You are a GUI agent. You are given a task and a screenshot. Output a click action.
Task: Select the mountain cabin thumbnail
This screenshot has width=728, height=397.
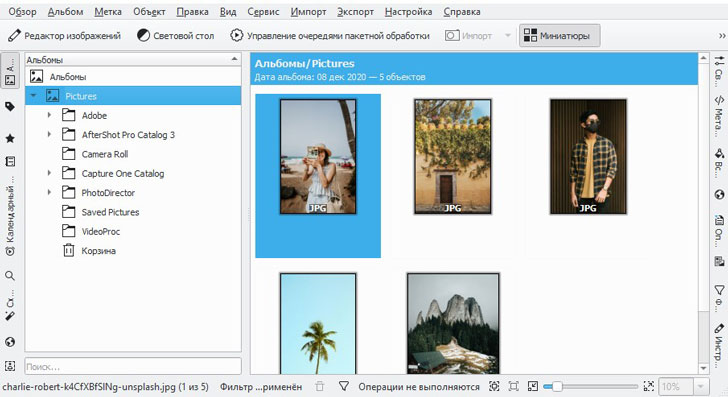[x=453, y=323]
